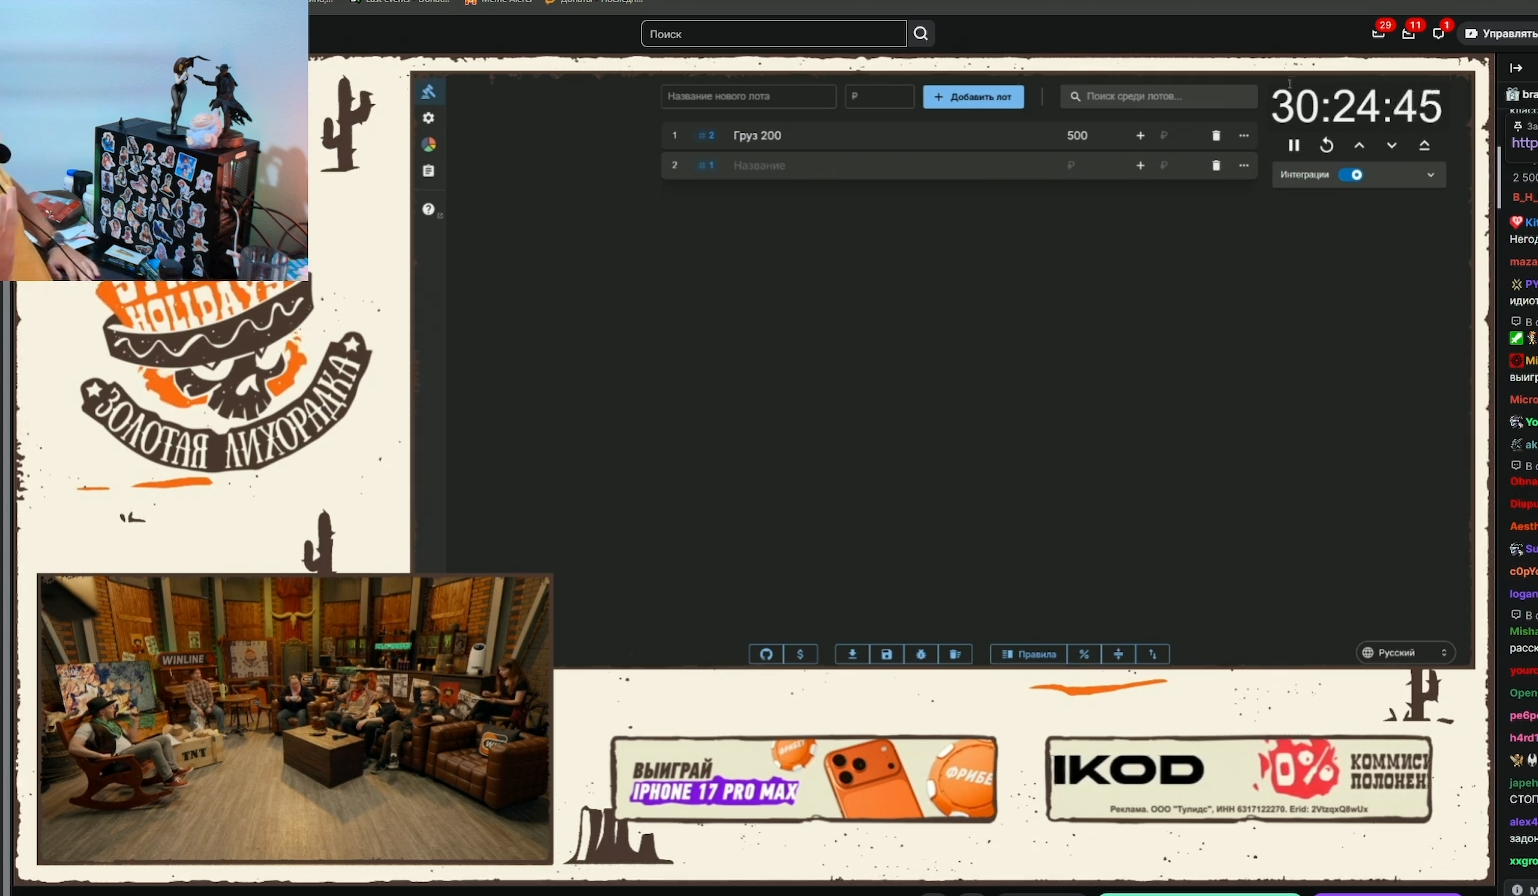Open the Русский language dropdown

[x=1405, y=653]
